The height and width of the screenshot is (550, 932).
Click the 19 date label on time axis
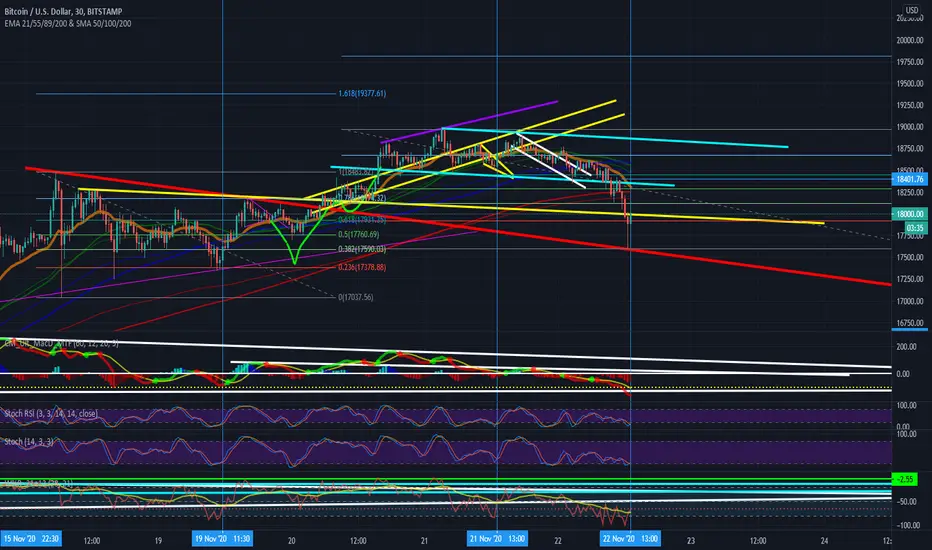(x=158, y=540)
